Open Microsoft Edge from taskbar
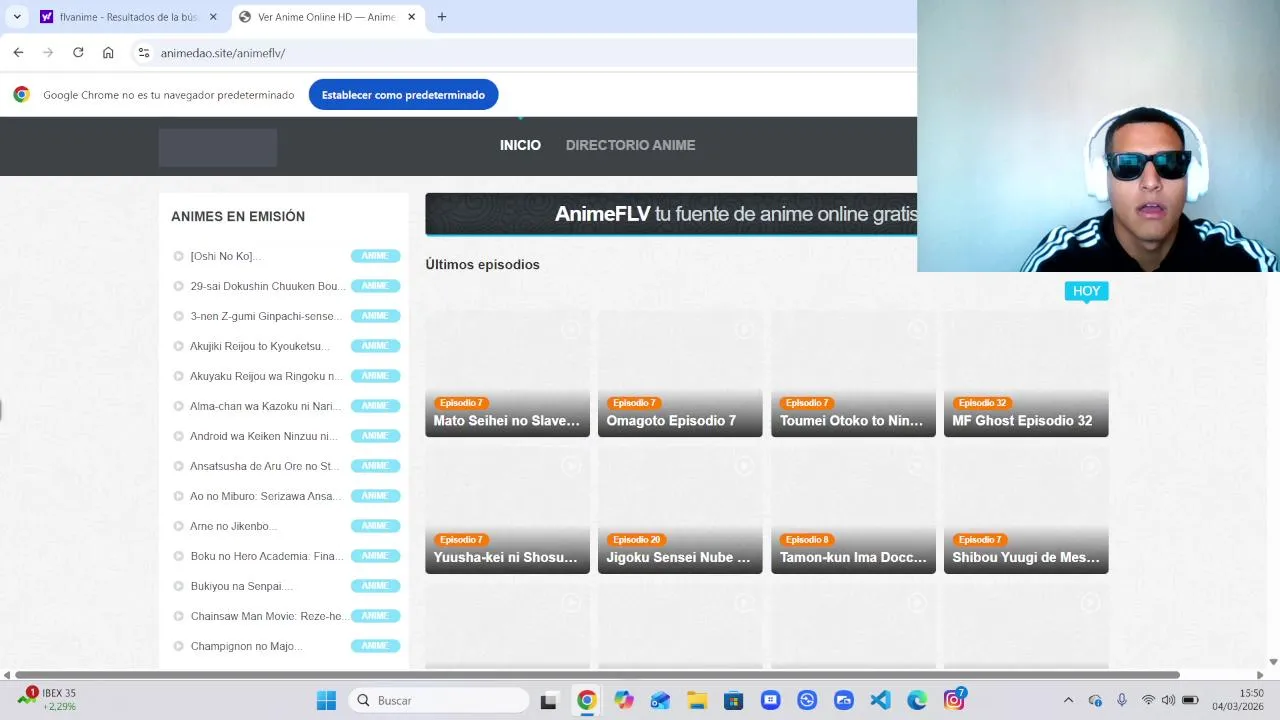Screen dimensions: 1280x720 [x=917, y=700]
